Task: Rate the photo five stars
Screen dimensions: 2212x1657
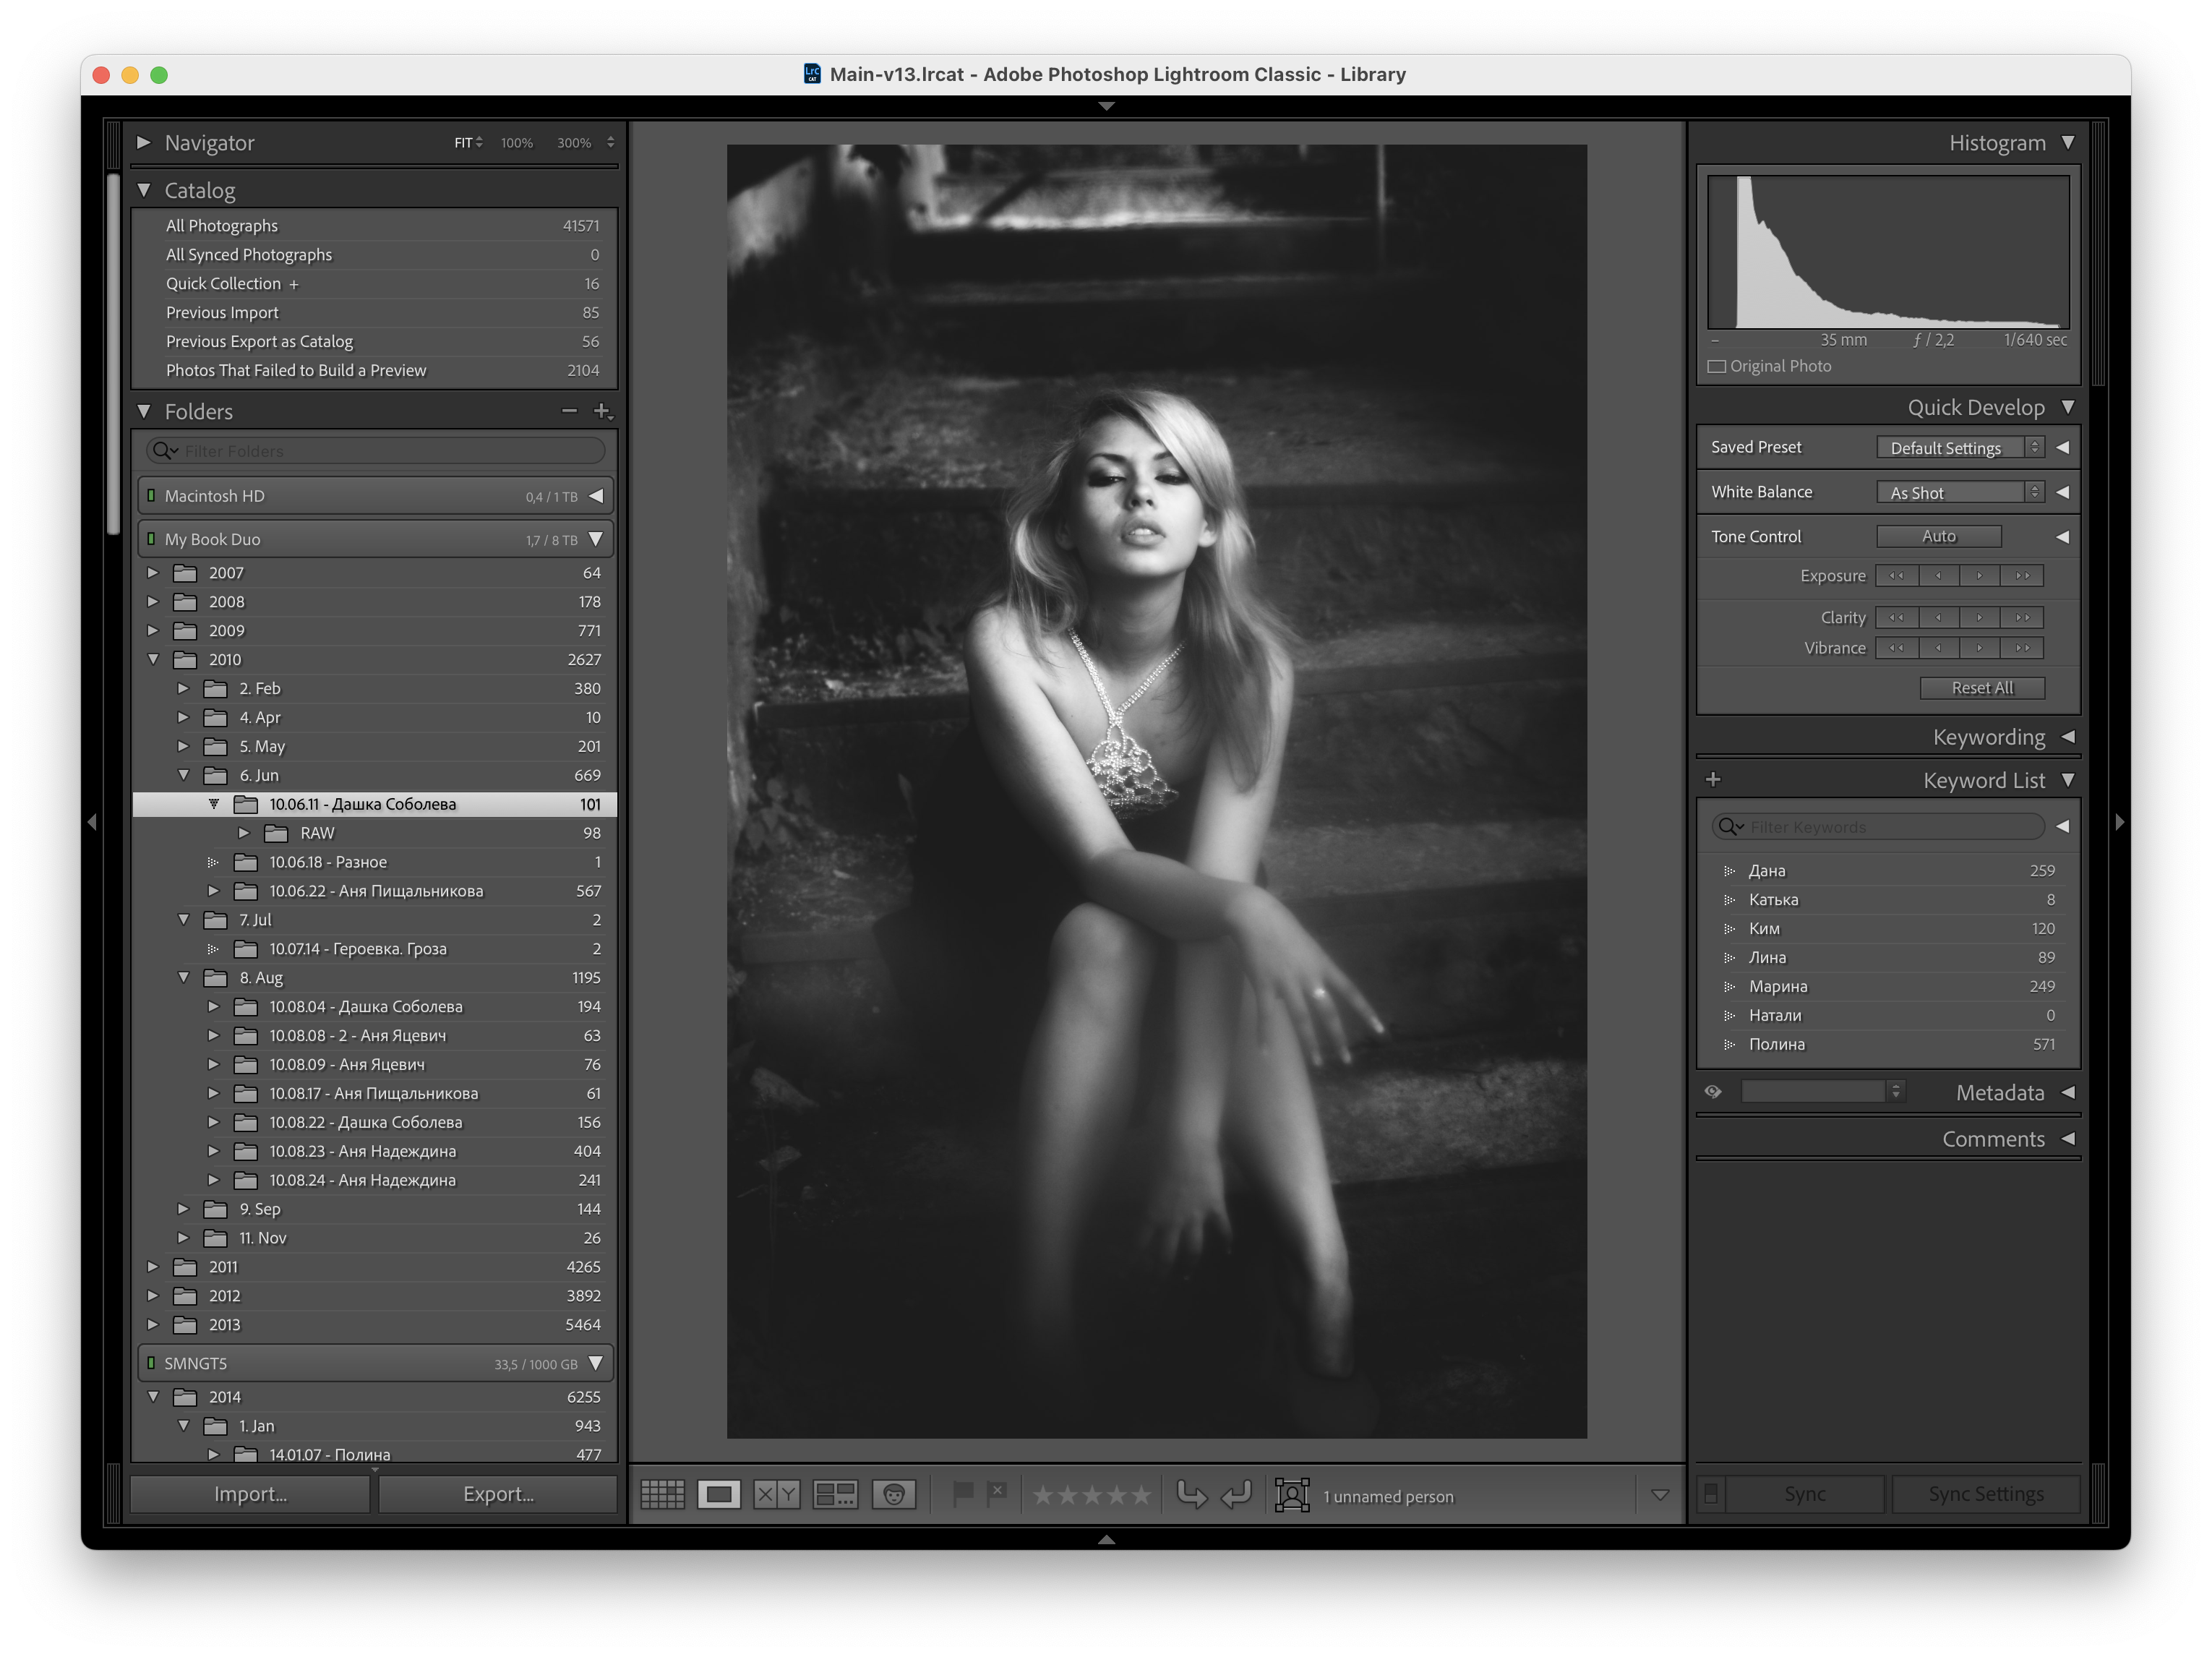Action: (x=1141, y=1495)
